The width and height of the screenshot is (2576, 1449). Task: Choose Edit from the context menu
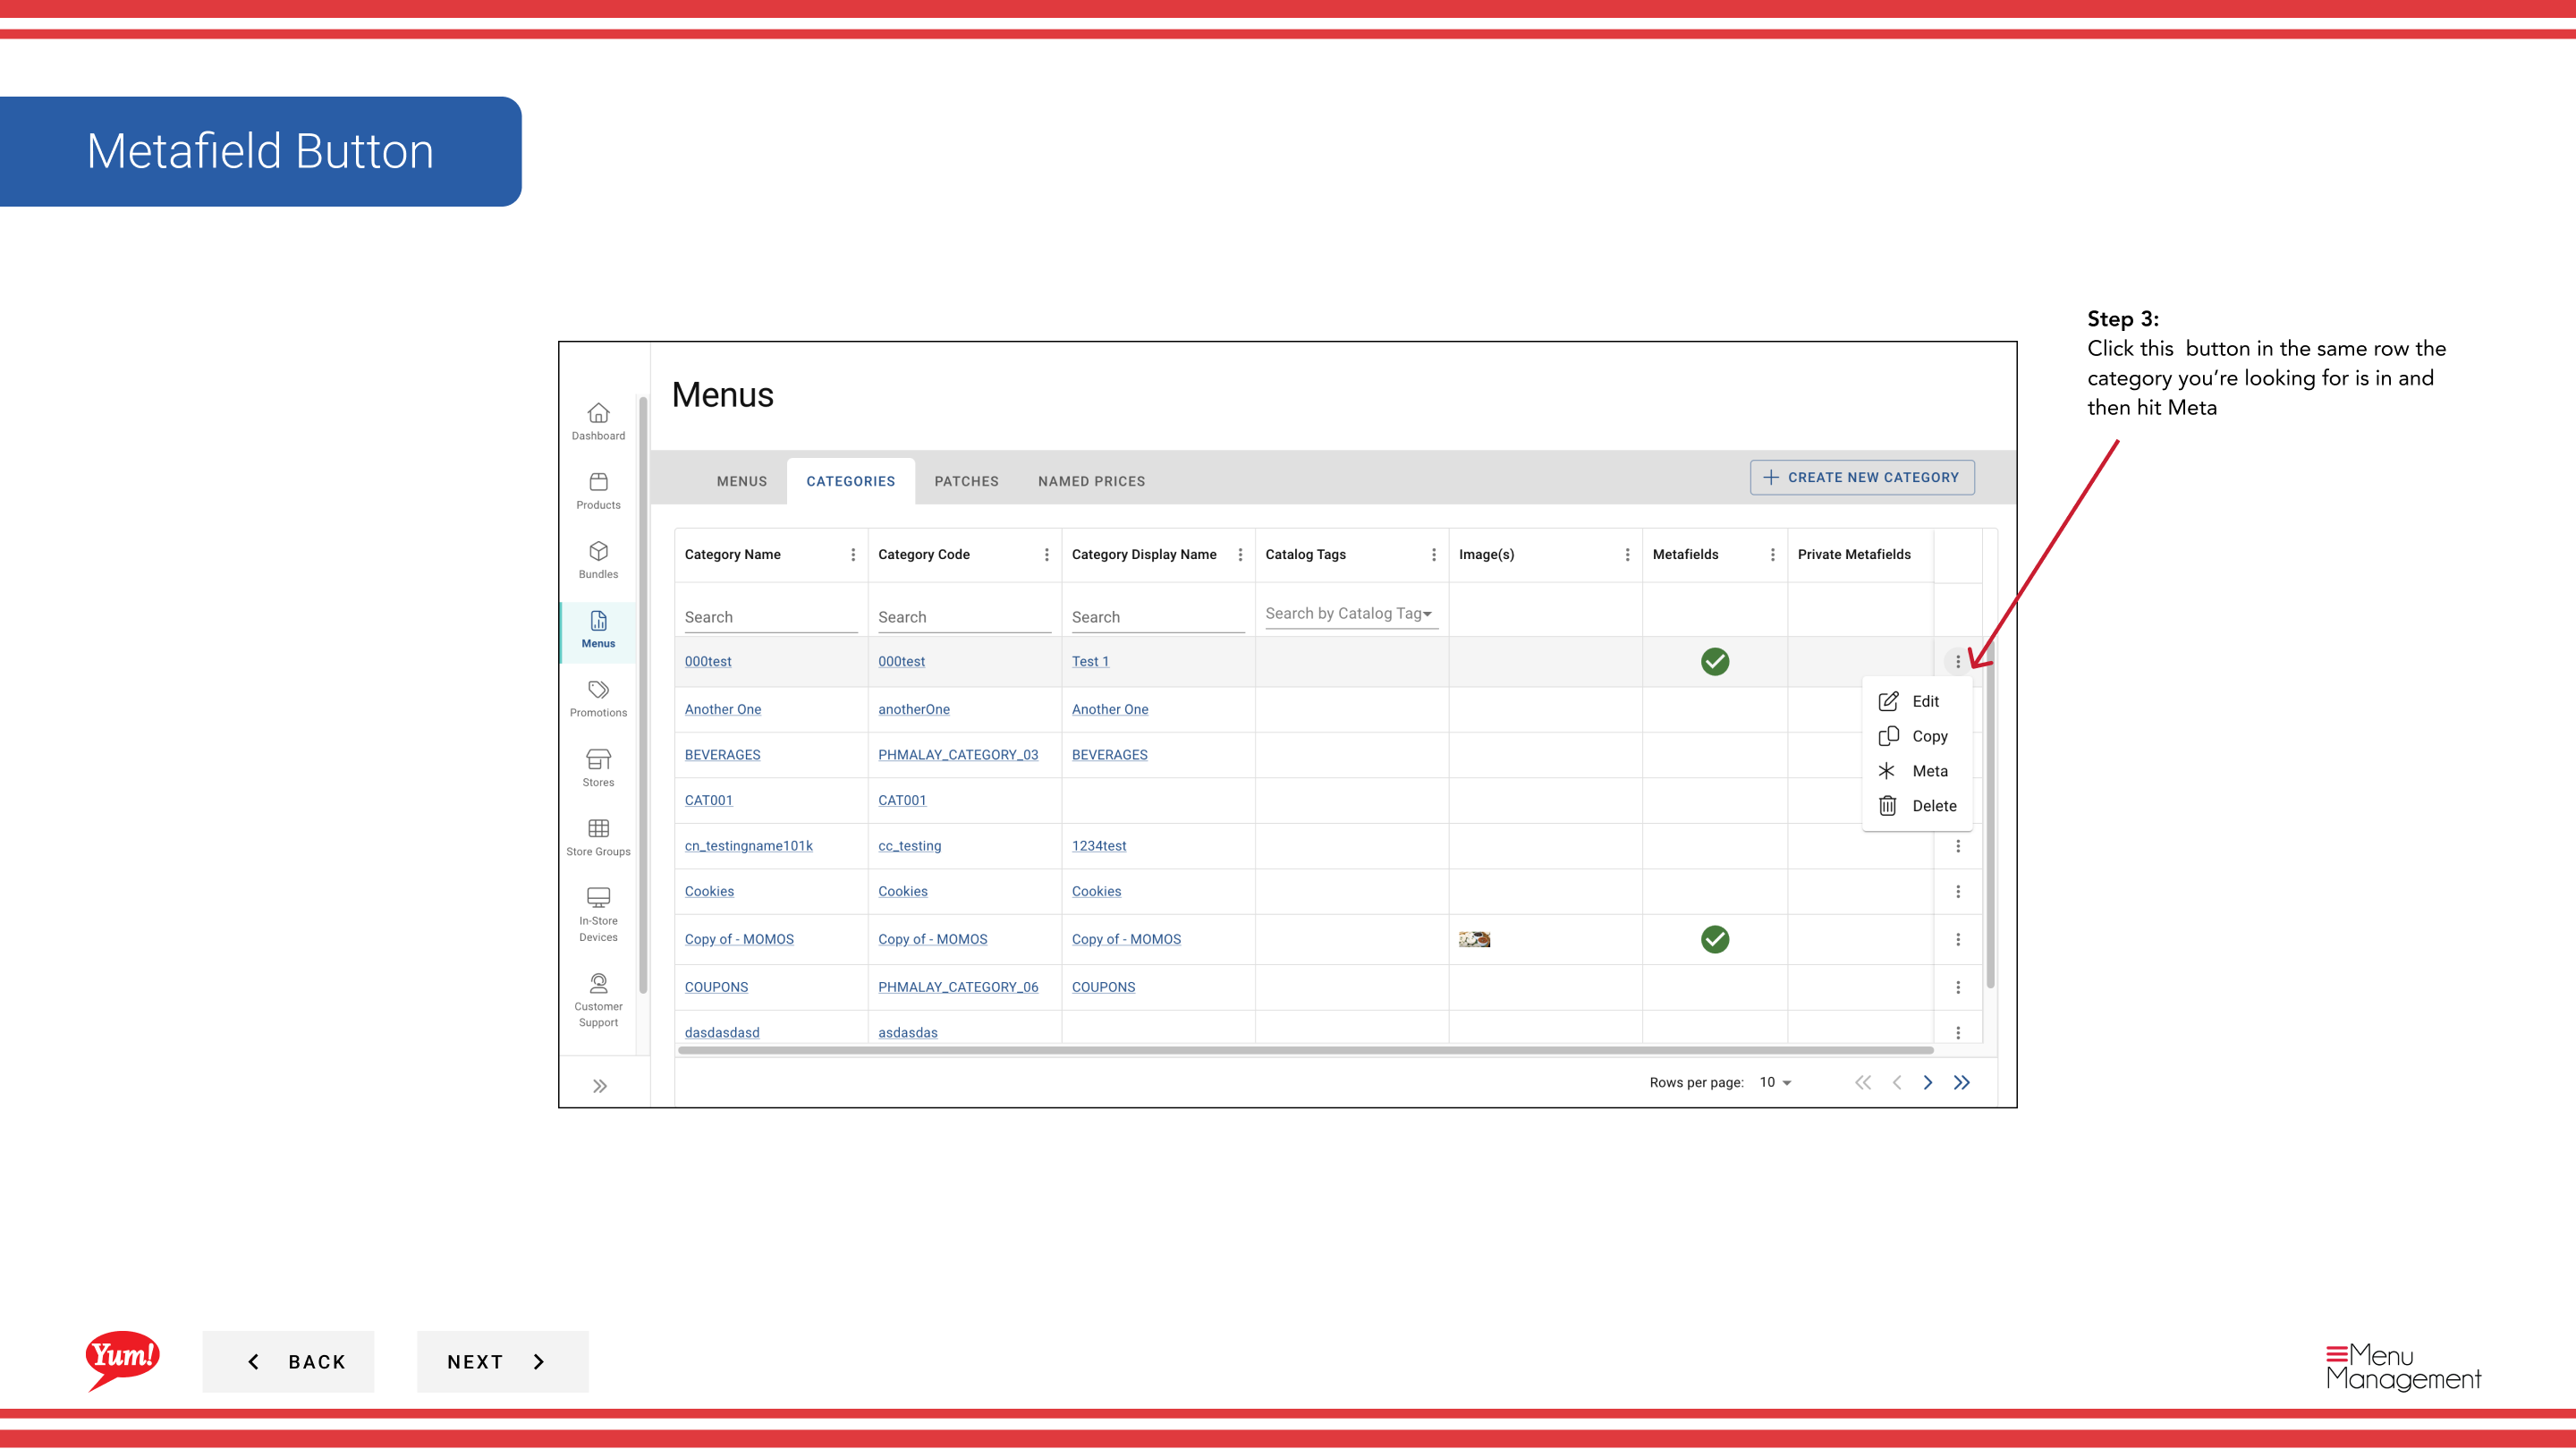pyautogui.click(x=1916, y=701)
